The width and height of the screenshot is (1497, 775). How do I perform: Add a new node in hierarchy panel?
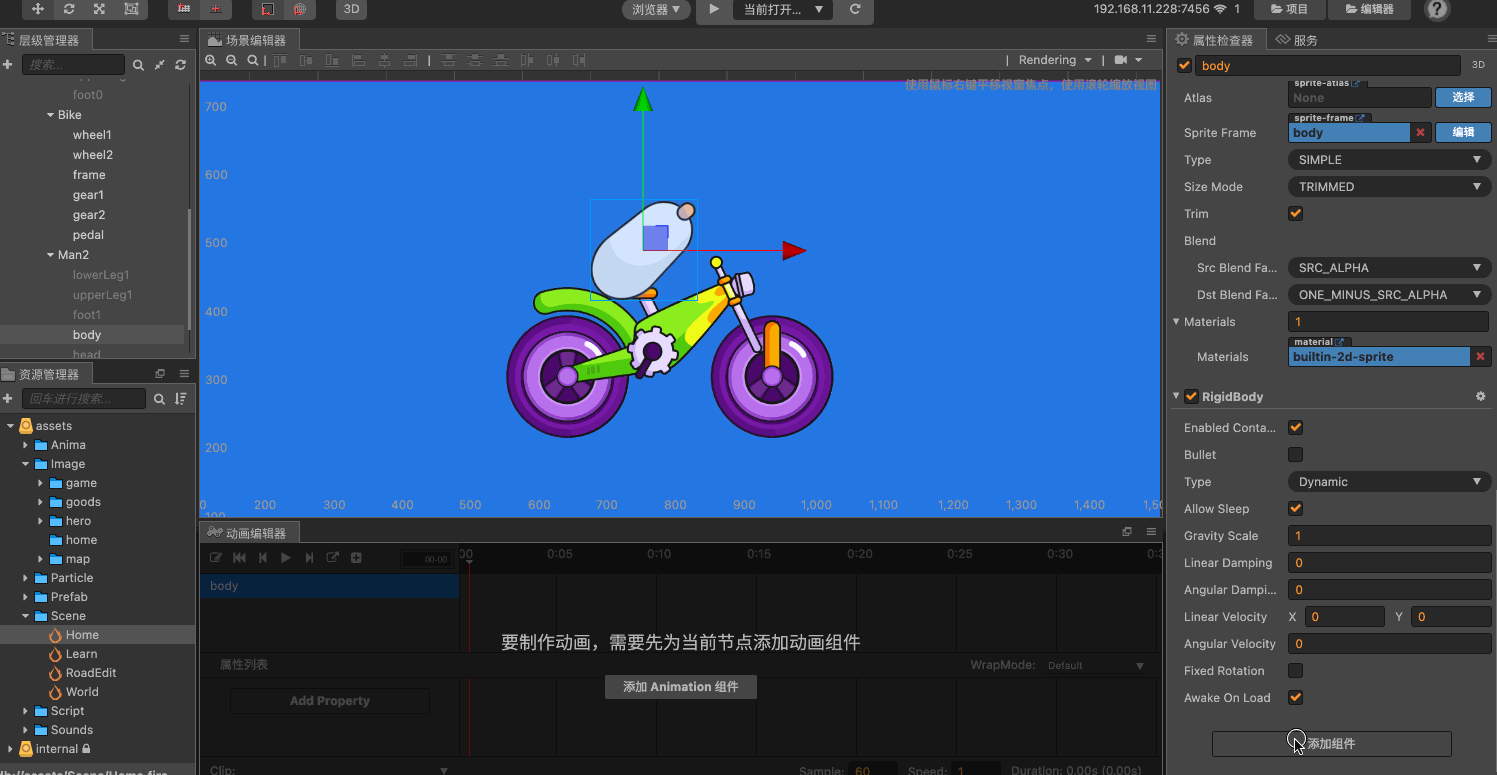pyautogui.click(x=8, y=64)
